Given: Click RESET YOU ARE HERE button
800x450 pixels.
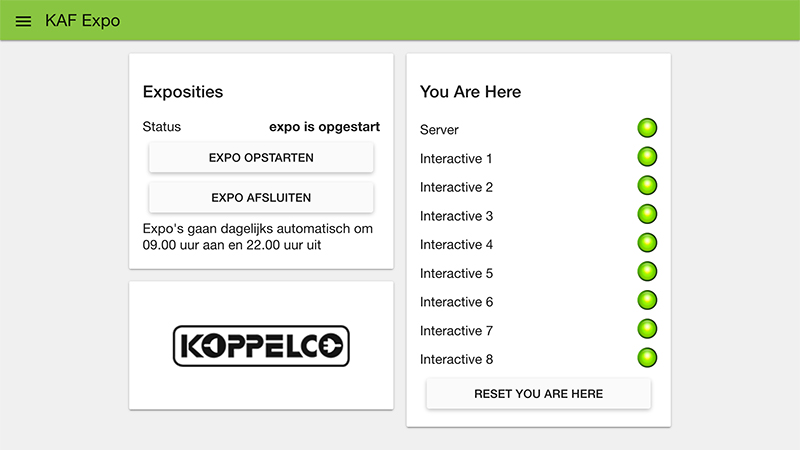Looking at the screenshot, I should coord(538,394).
